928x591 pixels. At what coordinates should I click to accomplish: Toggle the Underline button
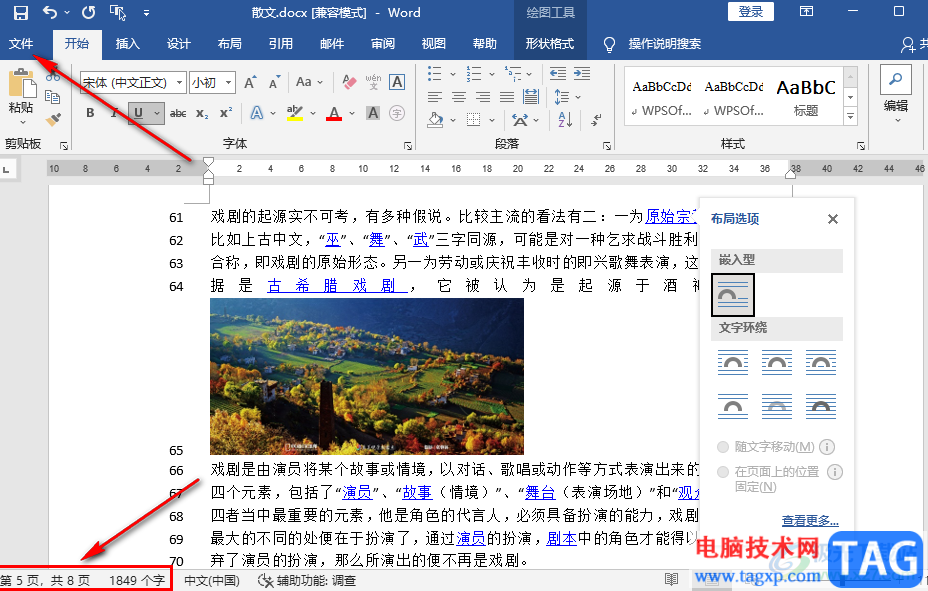point(138,112)
